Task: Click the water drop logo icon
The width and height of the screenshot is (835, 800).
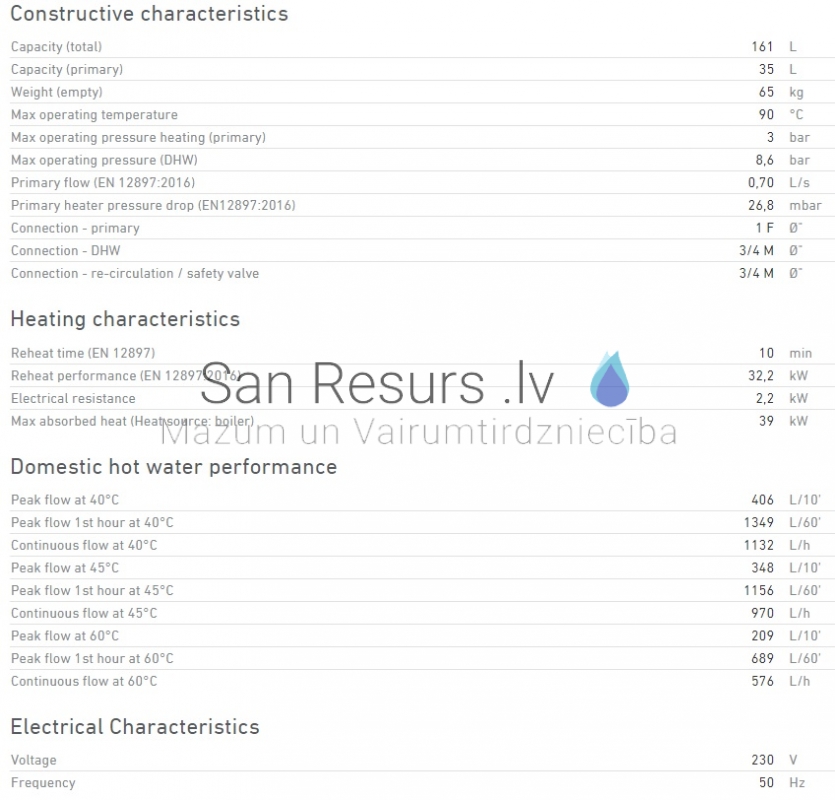Action: pos(610,379)
